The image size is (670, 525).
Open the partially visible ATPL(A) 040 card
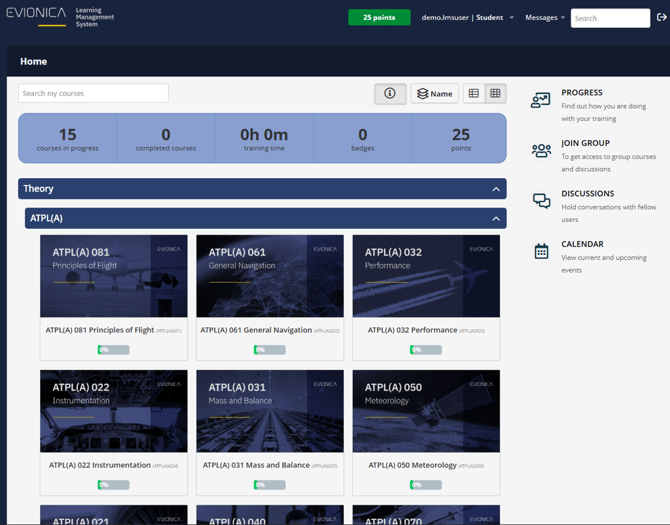(x=270, y=515)
